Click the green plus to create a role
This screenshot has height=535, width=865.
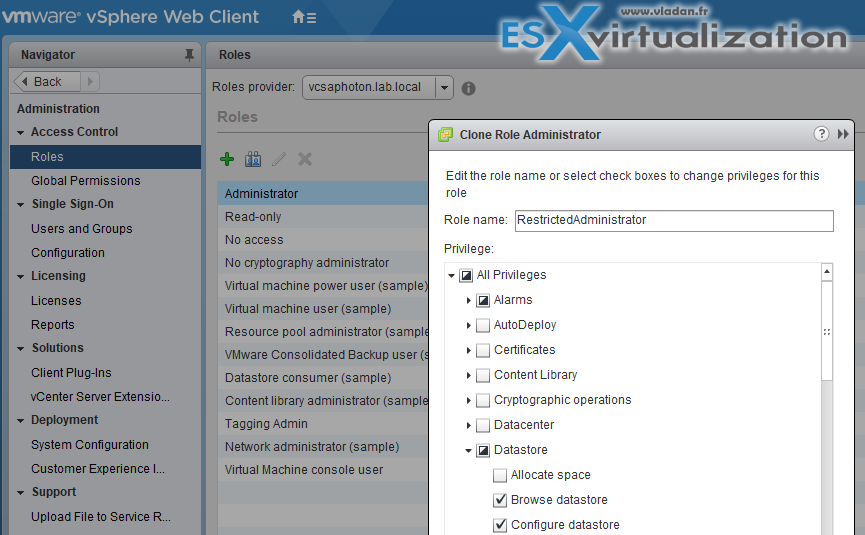[x=227, y=159]
